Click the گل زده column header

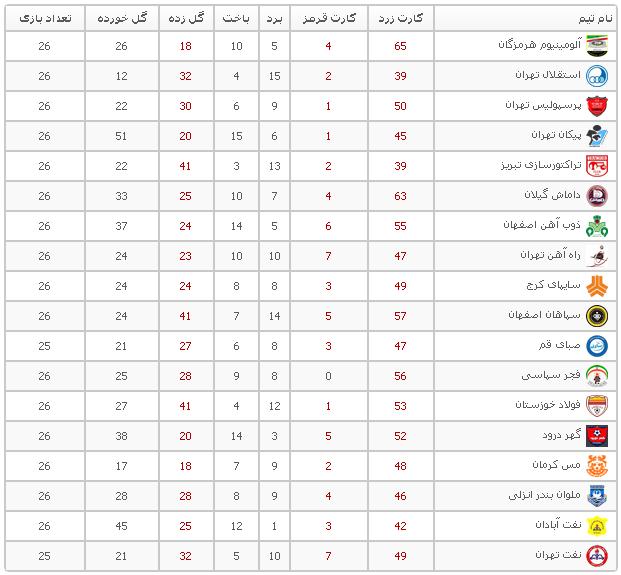point(186,18)
